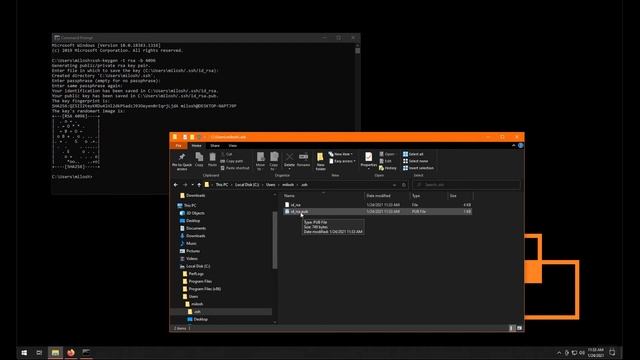
Task: Click the Command Prompt taskbar icon
Action: tap(86, 353)
